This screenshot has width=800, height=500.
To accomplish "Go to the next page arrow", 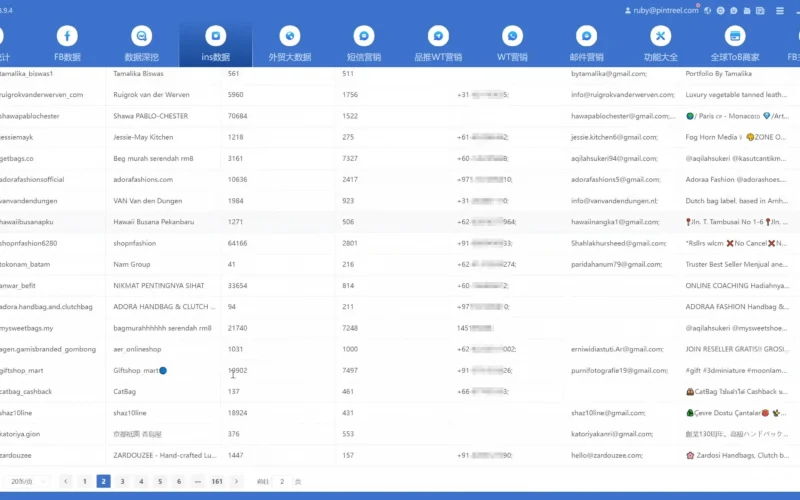I will coord(236,481).
